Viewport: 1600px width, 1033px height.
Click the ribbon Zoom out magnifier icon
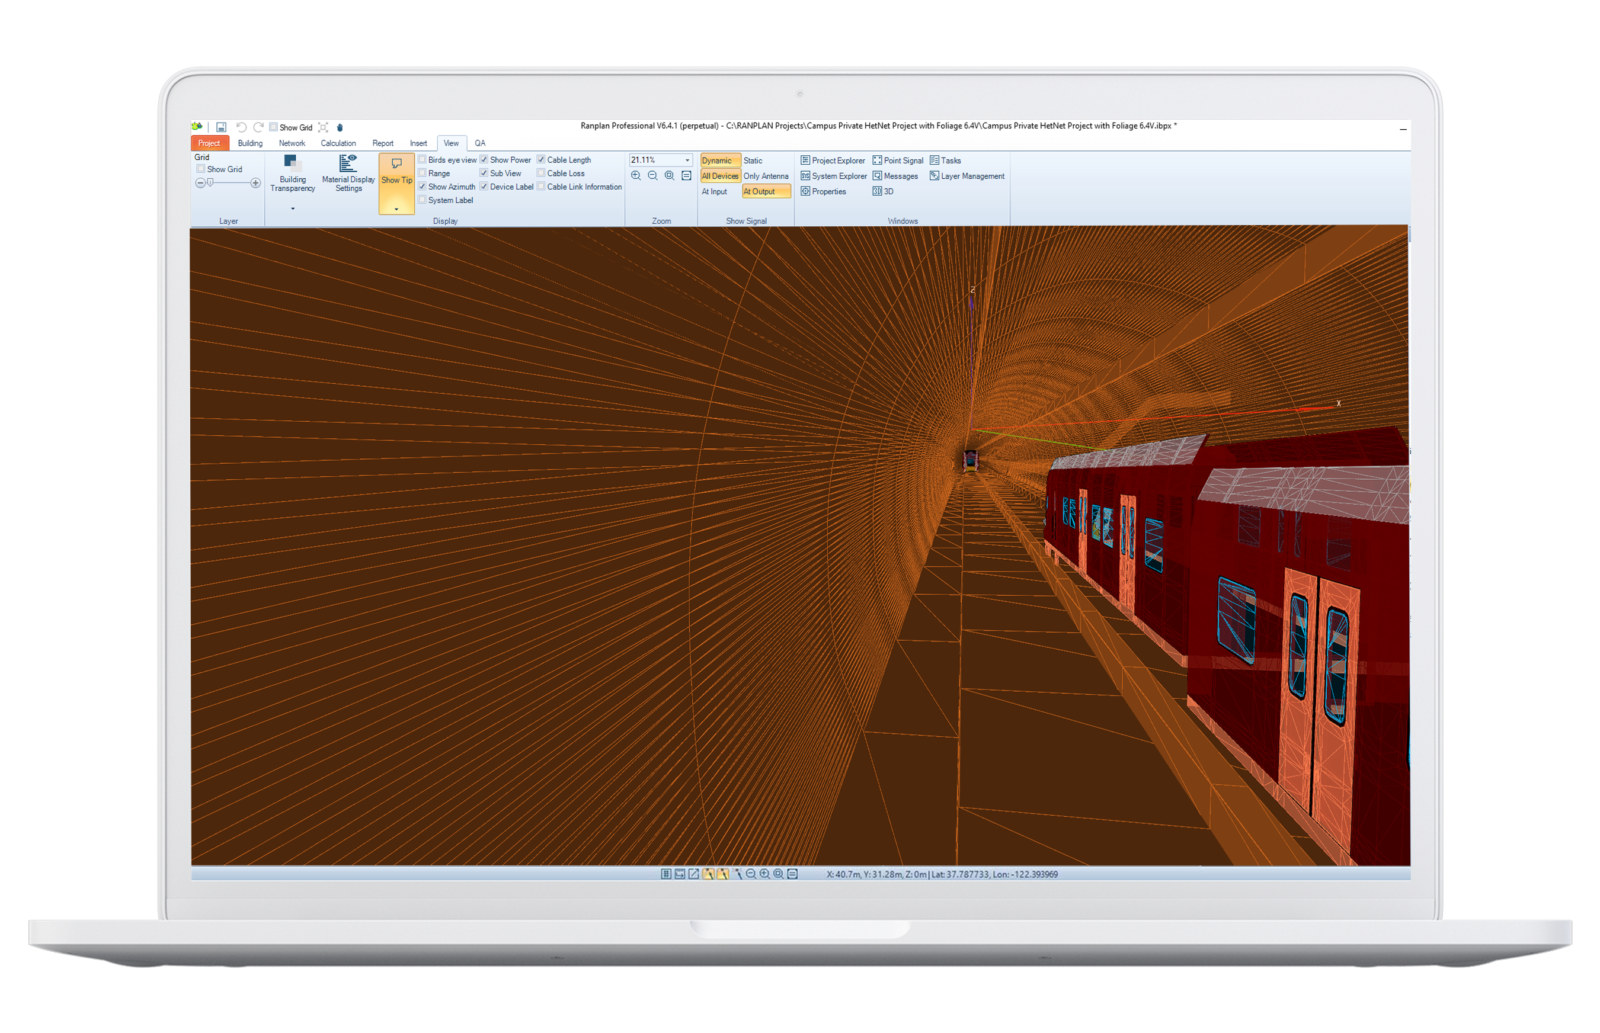pyautogui.click(x=653, y=175)
